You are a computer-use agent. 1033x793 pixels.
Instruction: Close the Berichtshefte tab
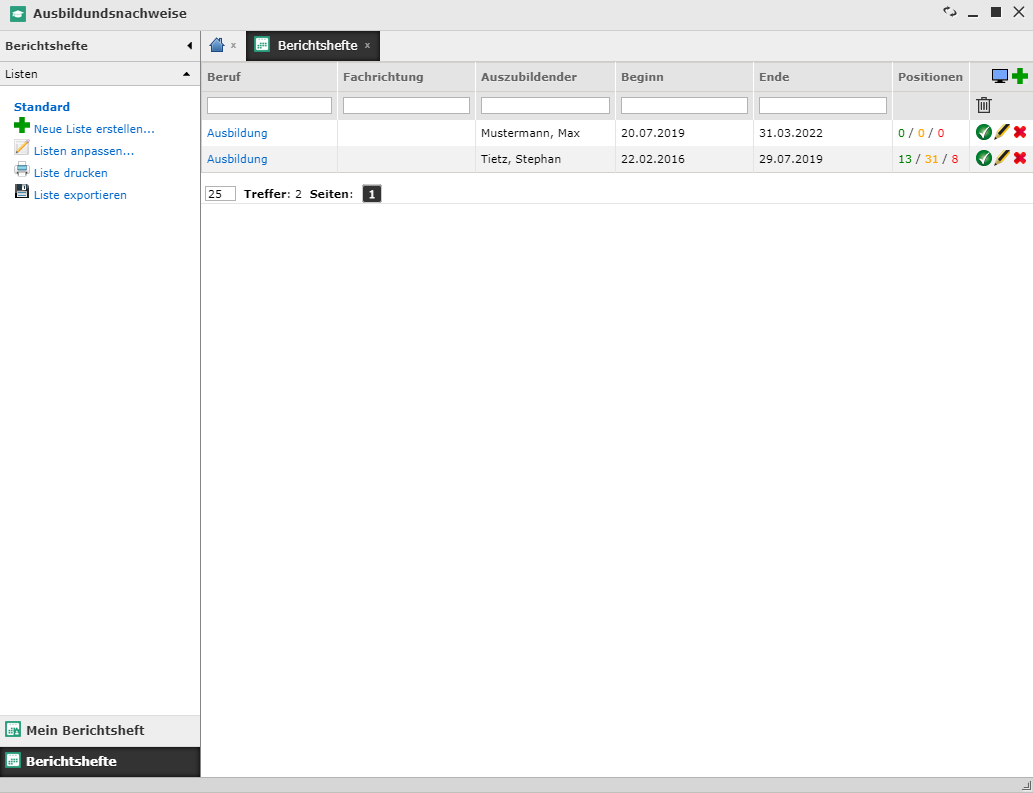pos(368,45)
